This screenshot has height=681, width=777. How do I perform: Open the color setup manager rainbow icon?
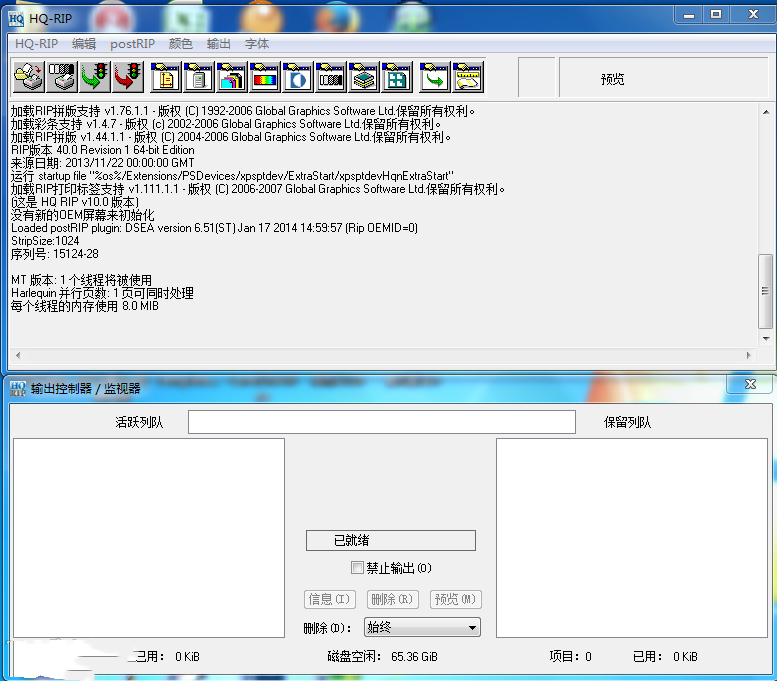point(265,77)
